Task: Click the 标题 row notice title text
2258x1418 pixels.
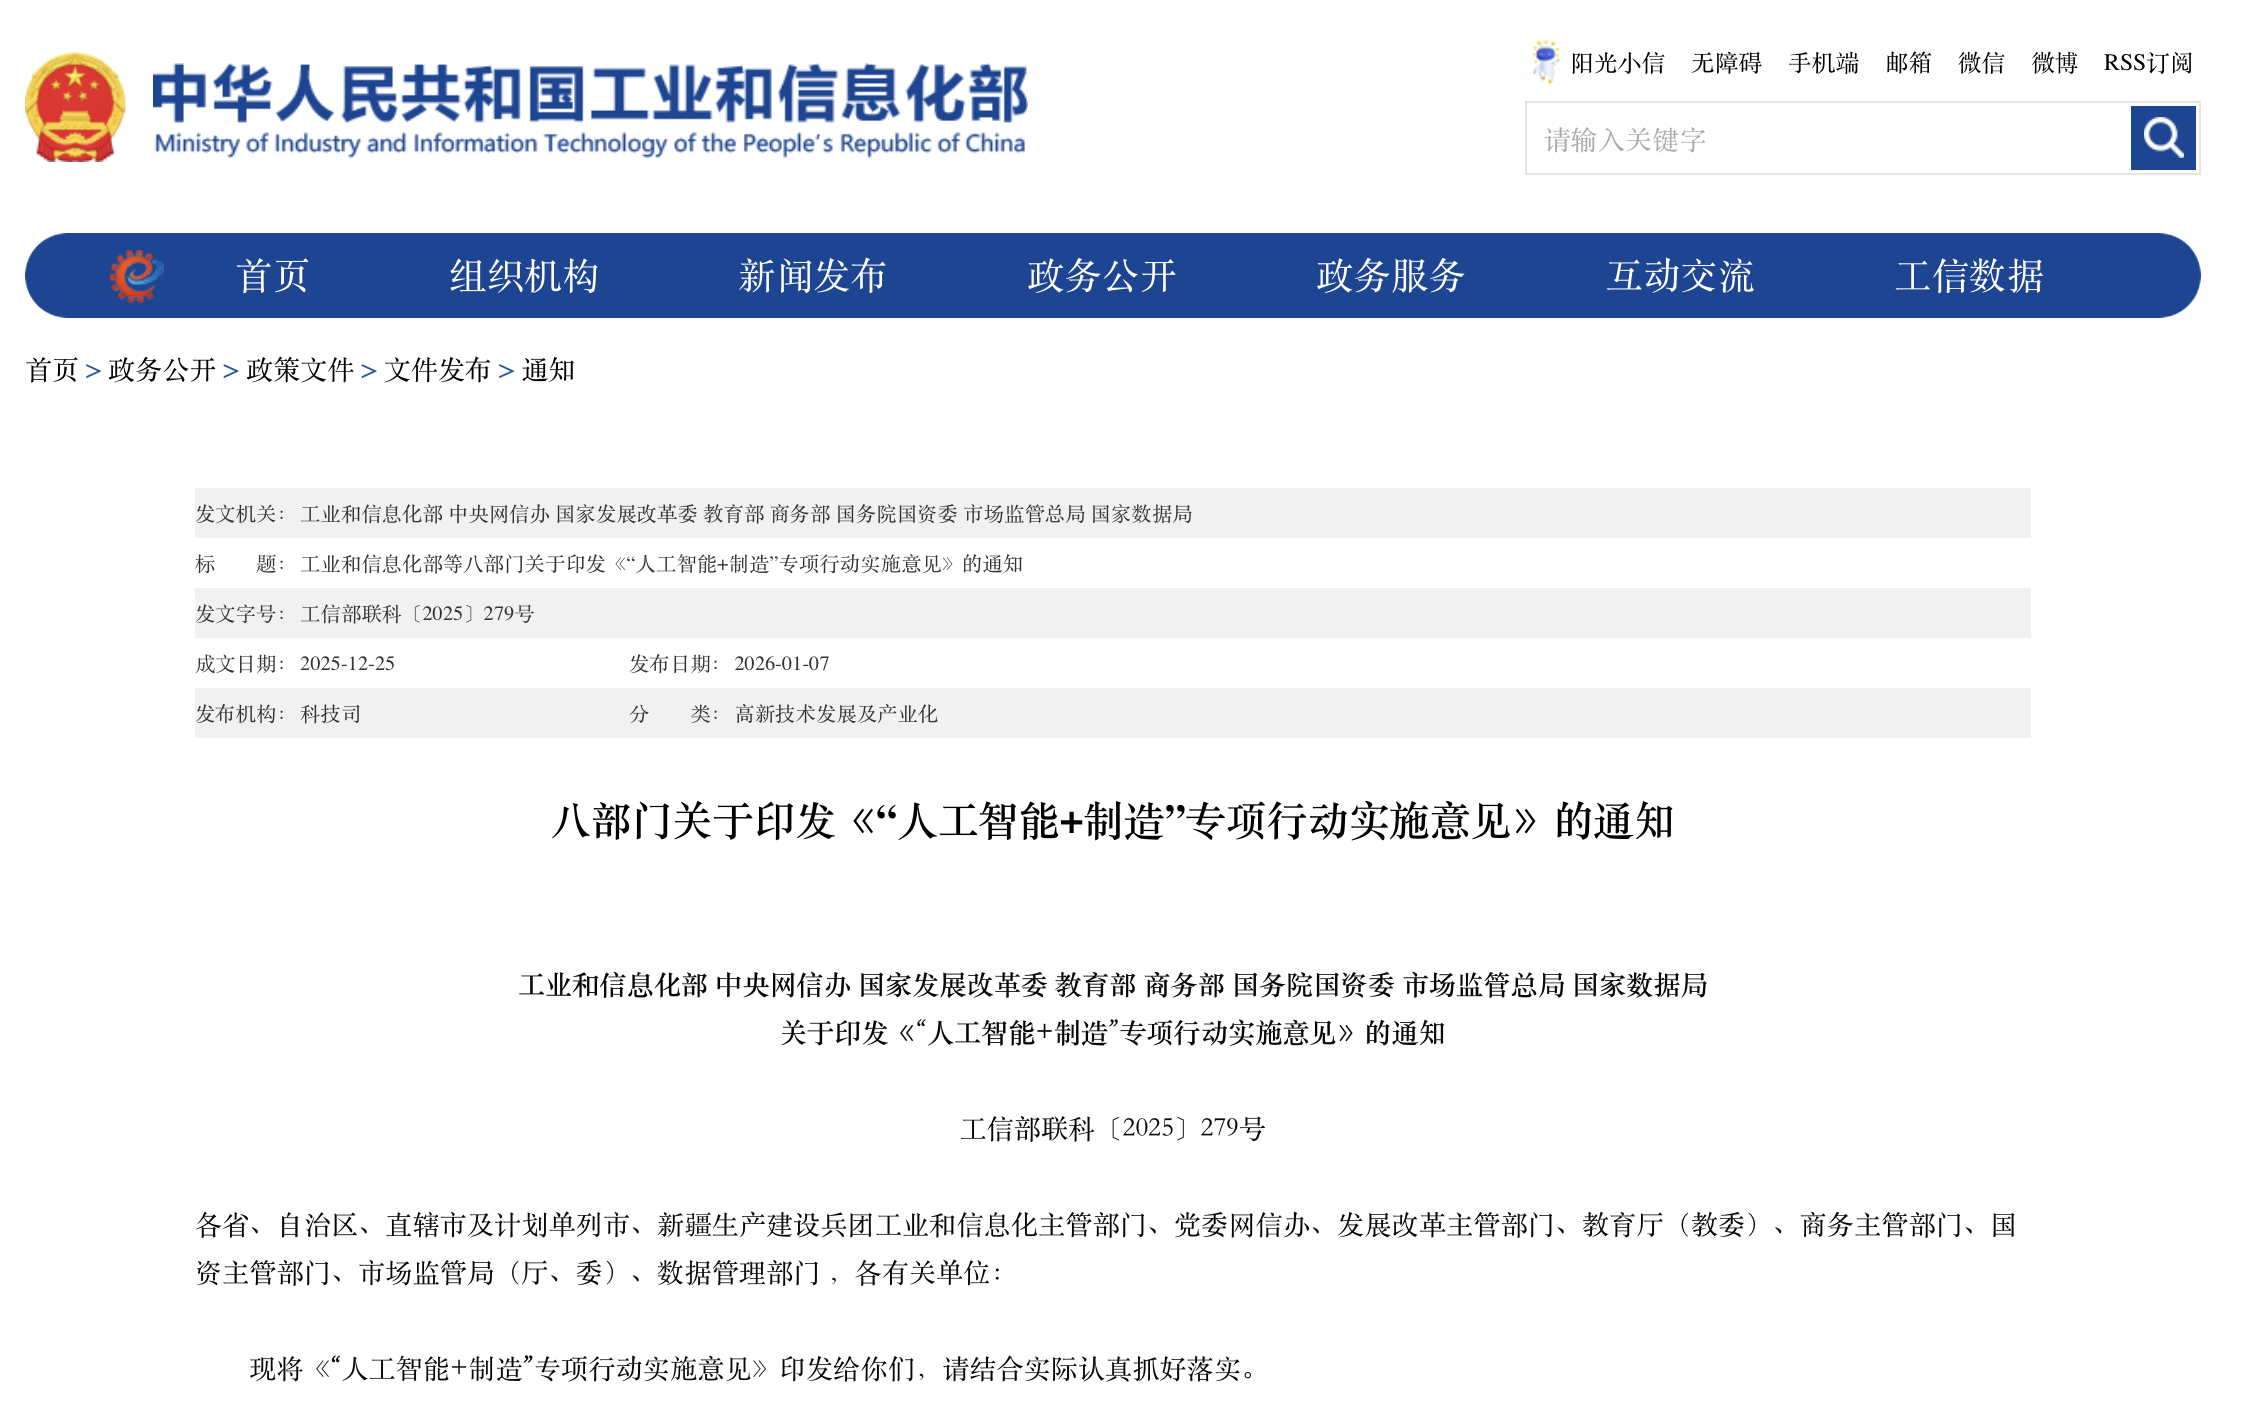Action: pyautogui.click(x=662, y=564)
